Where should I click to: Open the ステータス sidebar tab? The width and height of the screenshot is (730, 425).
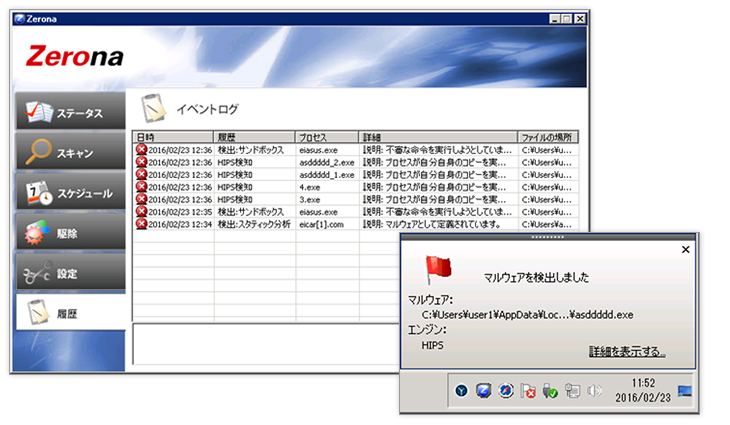(x=71, y=111)
